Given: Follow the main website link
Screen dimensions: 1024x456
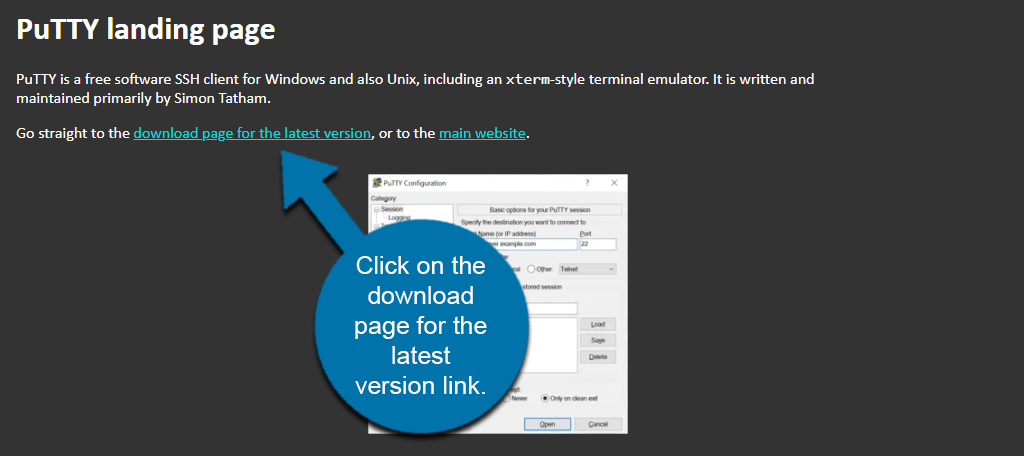Looking at the screenshot, I should coord(482,133).
